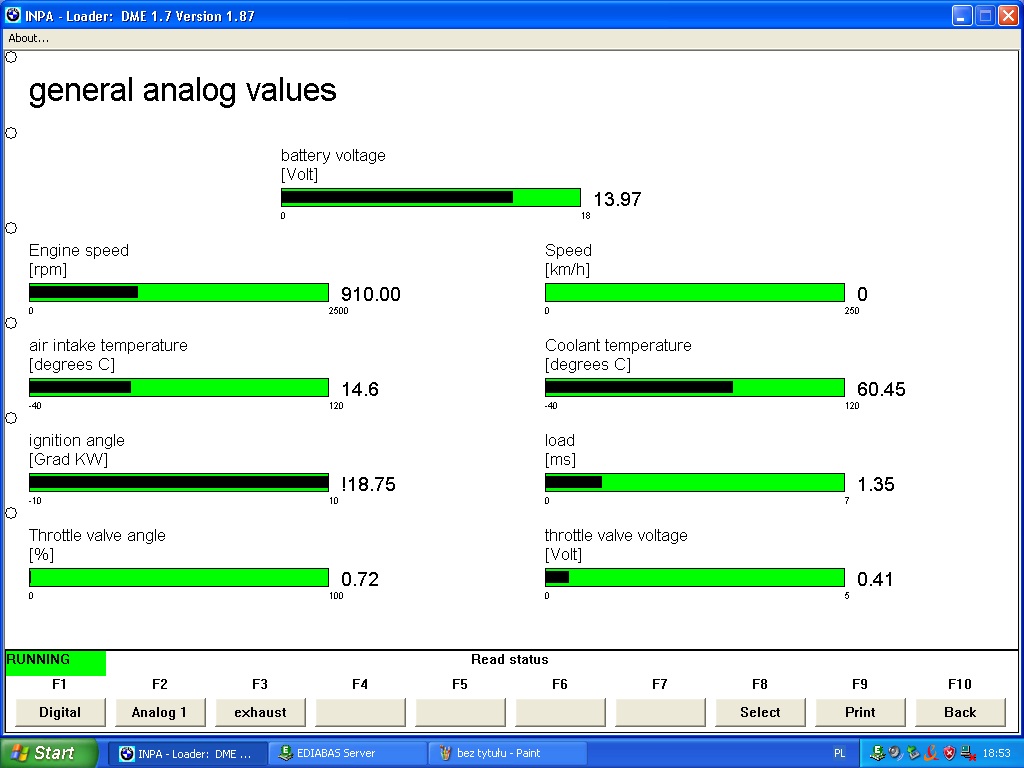Click the F8 key label
The image size is (1024, 768).
pyautogui.click(x=760, y=684)
